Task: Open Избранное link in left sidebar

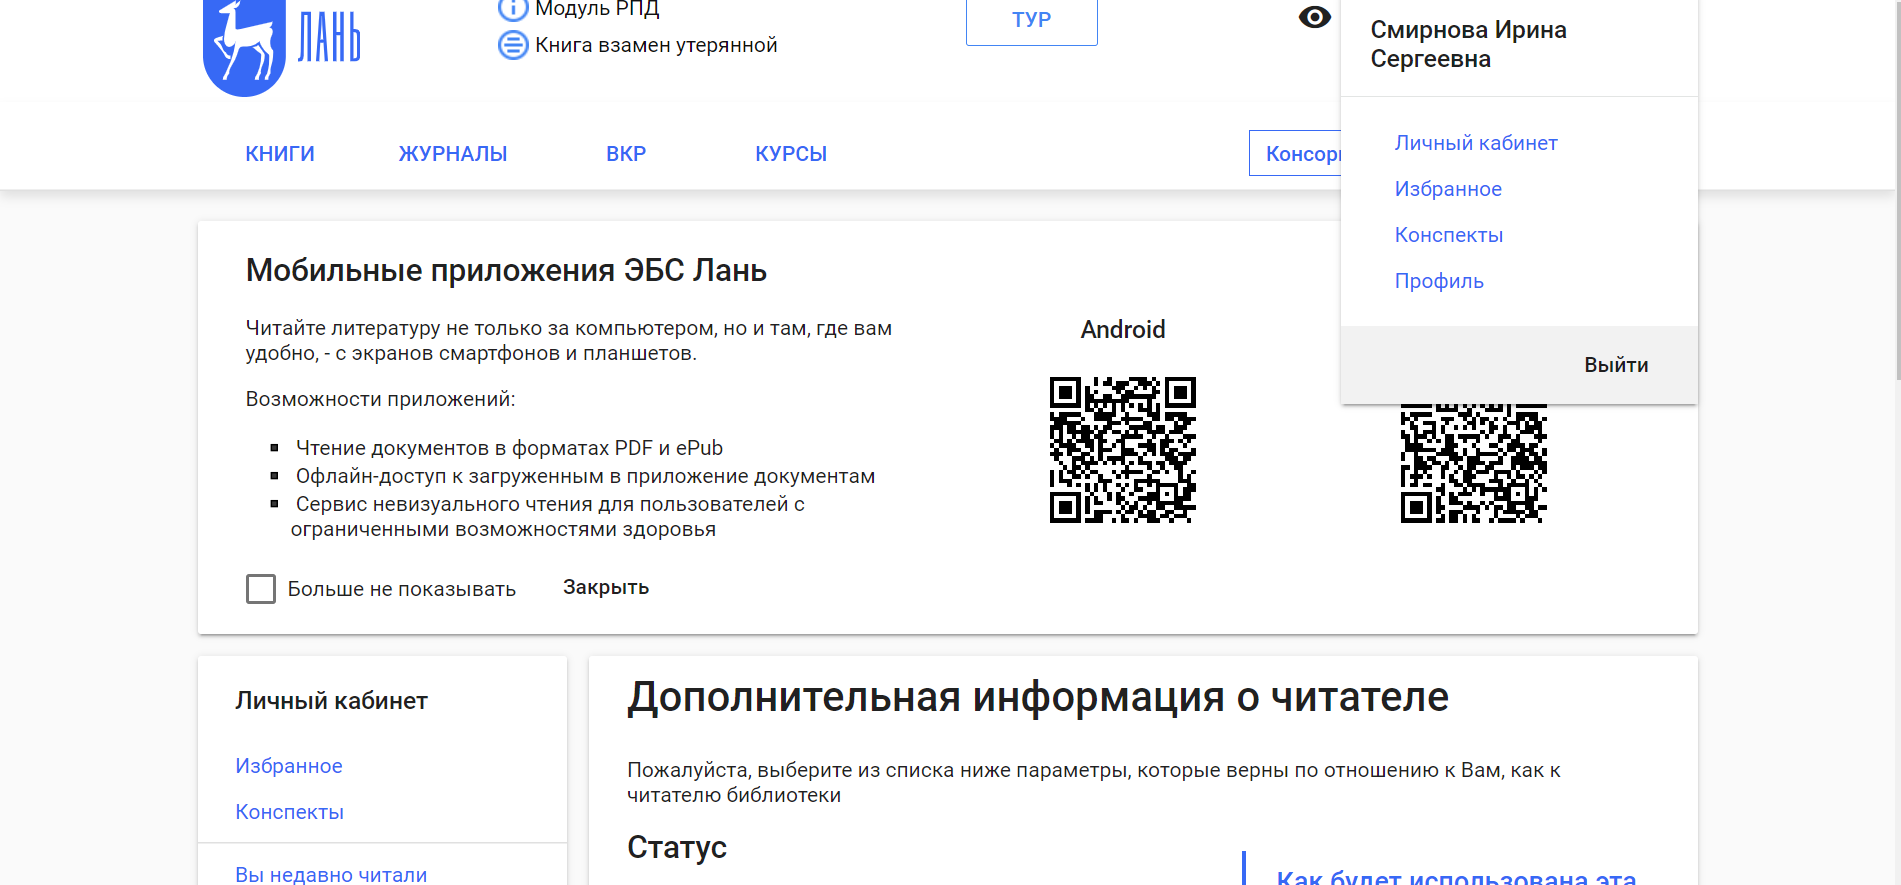Action: [289, 766]
